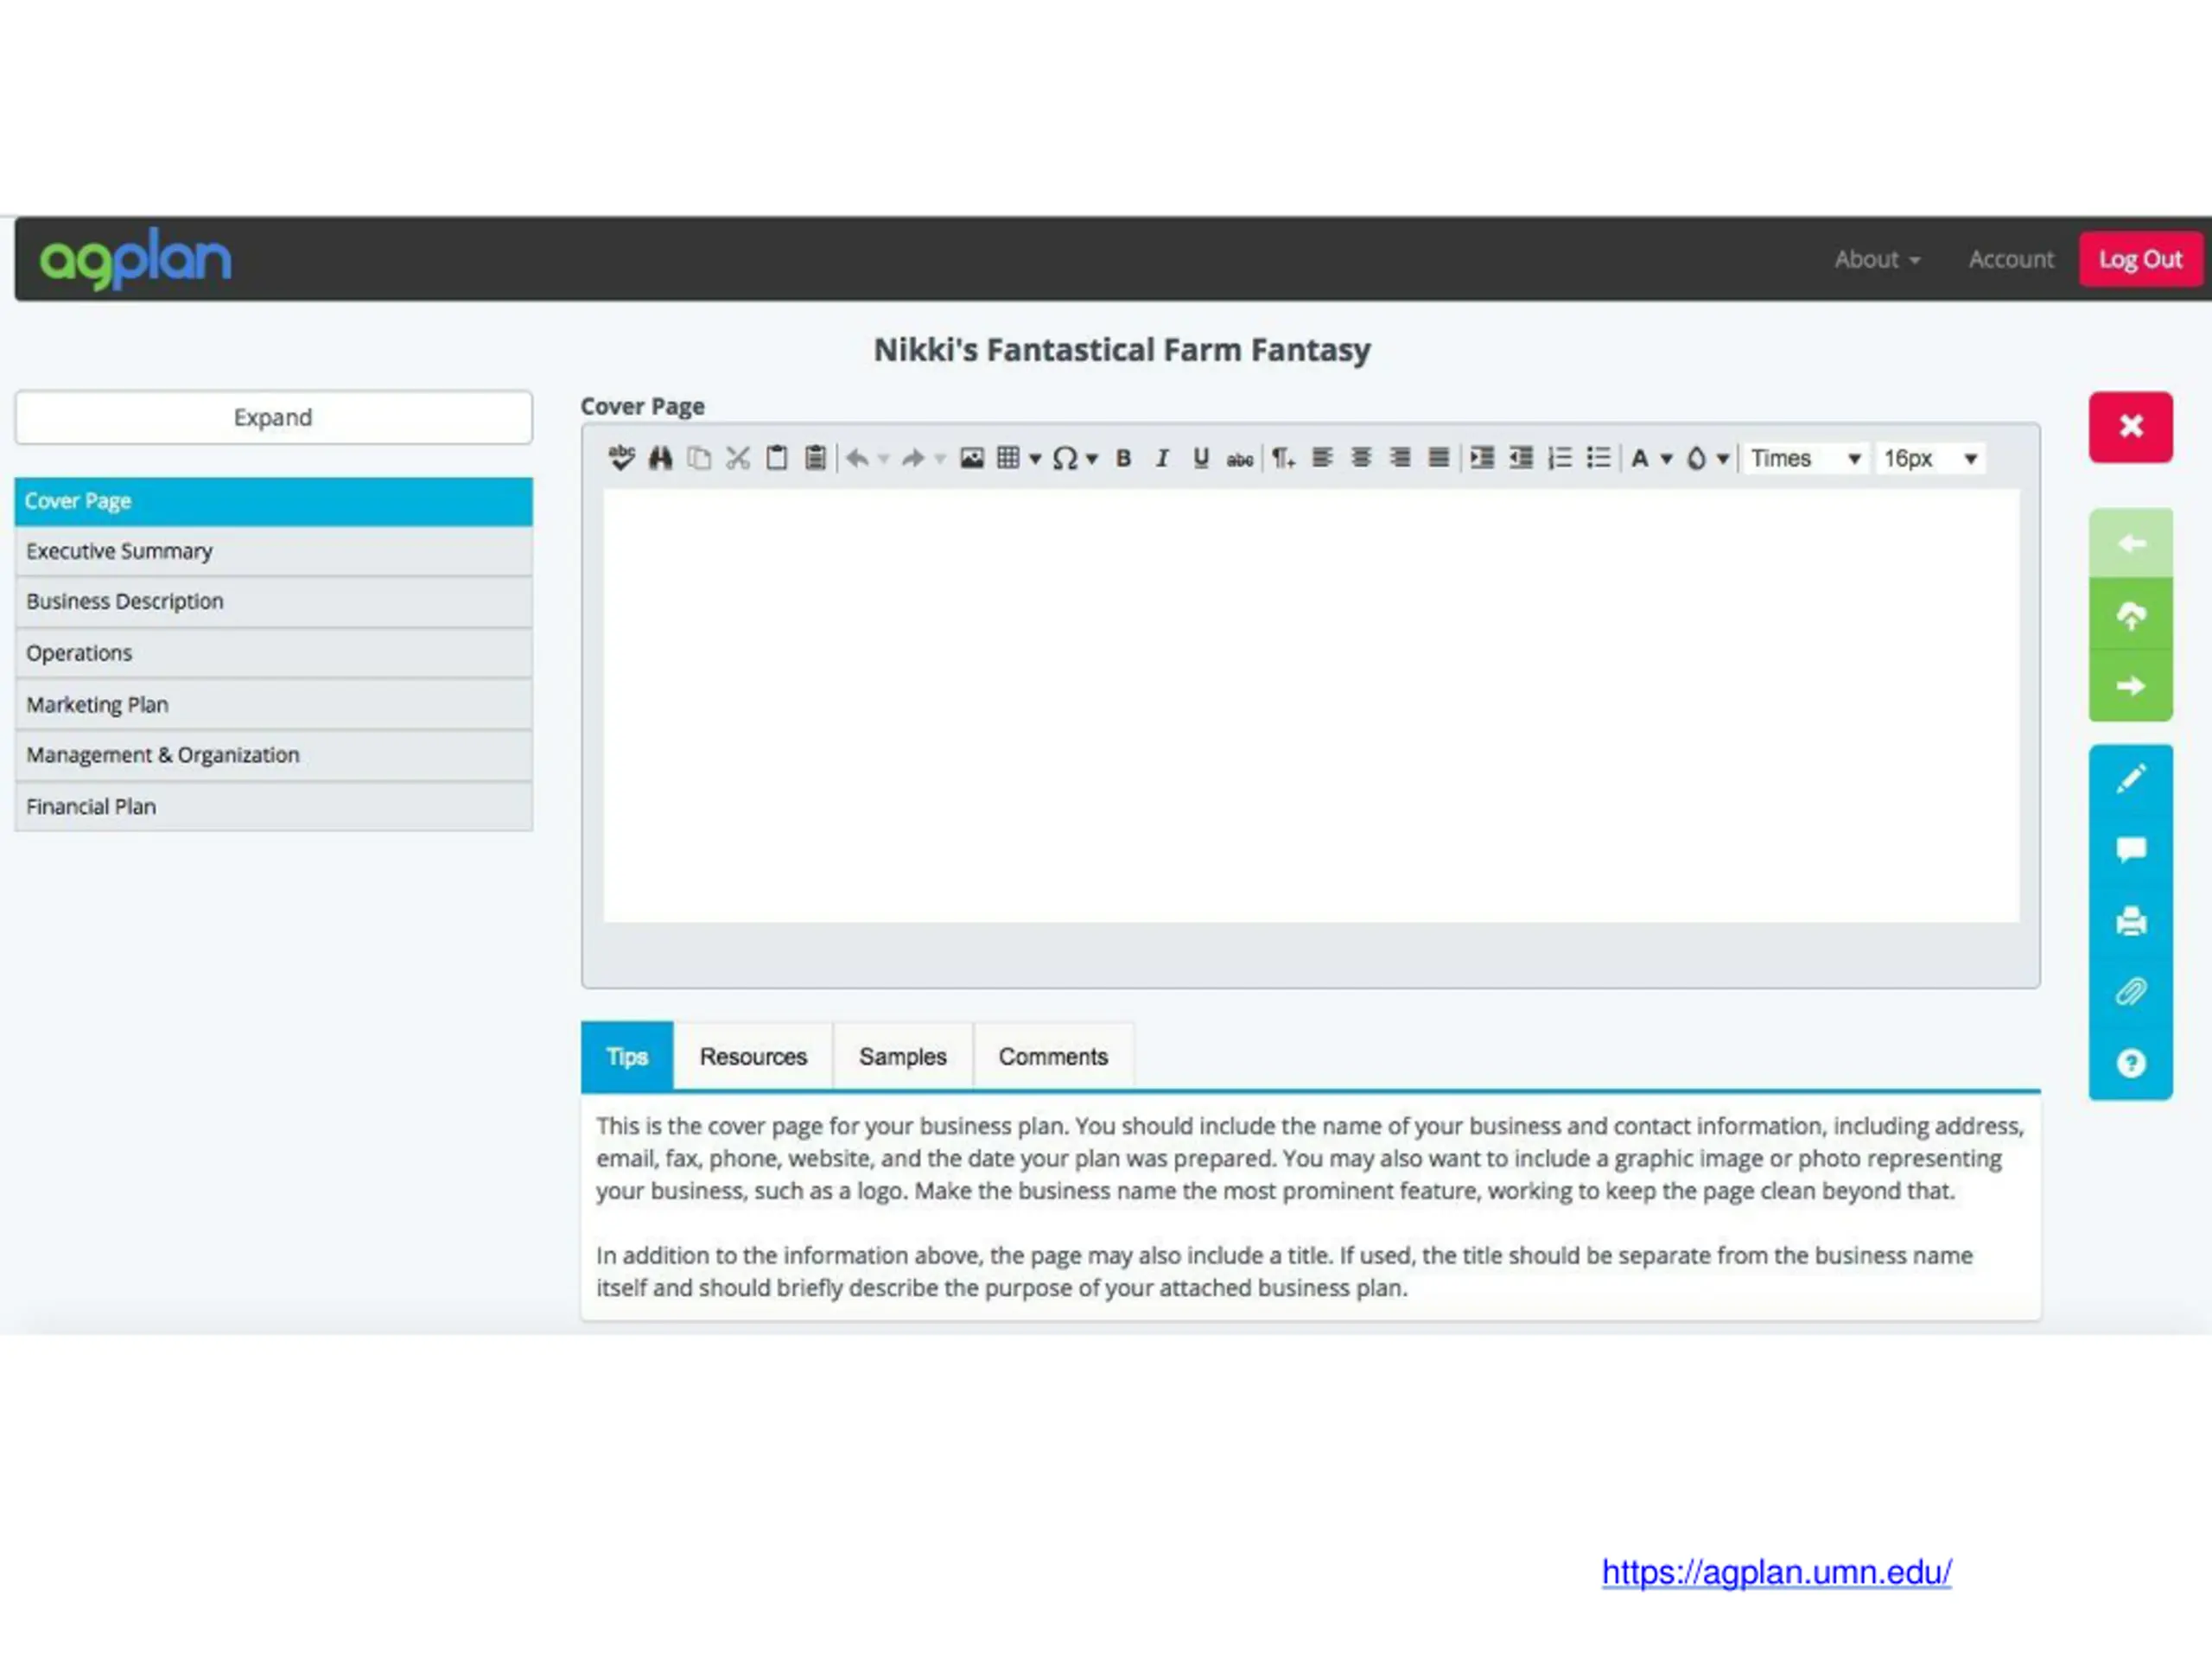This screenshot has height=1659, width=2212.
Task: Click the undo arrow icon
Action: 857,458
